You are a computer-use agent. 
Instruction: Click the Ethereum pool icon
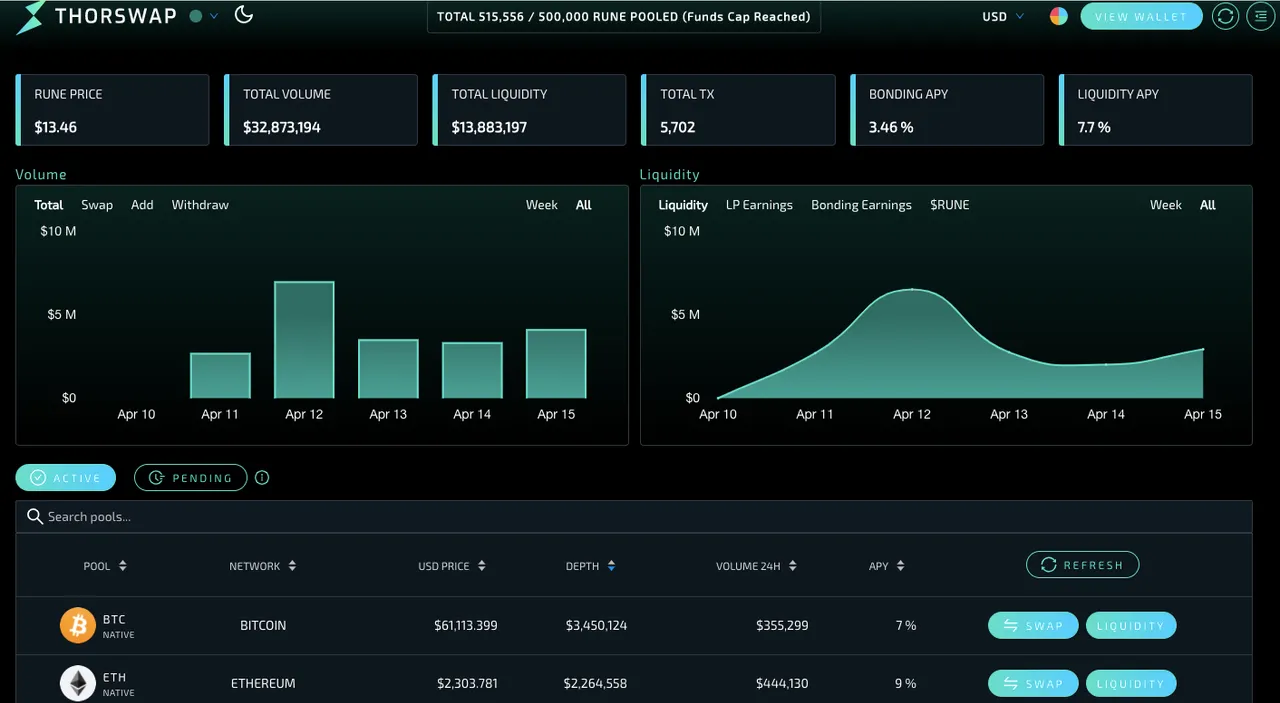point(77,684)
